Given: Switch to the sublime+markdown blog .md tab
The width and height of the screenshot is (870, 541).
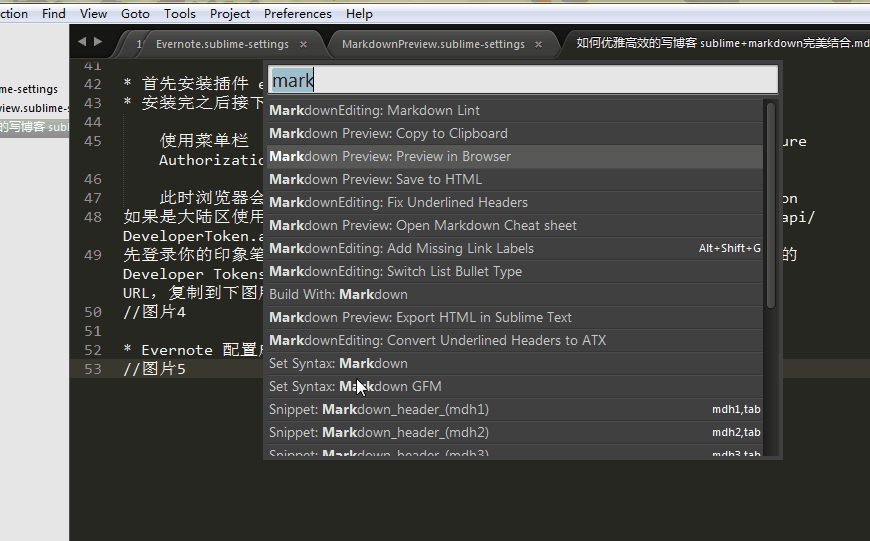Looking at the screenshot, I should [722, 43].
